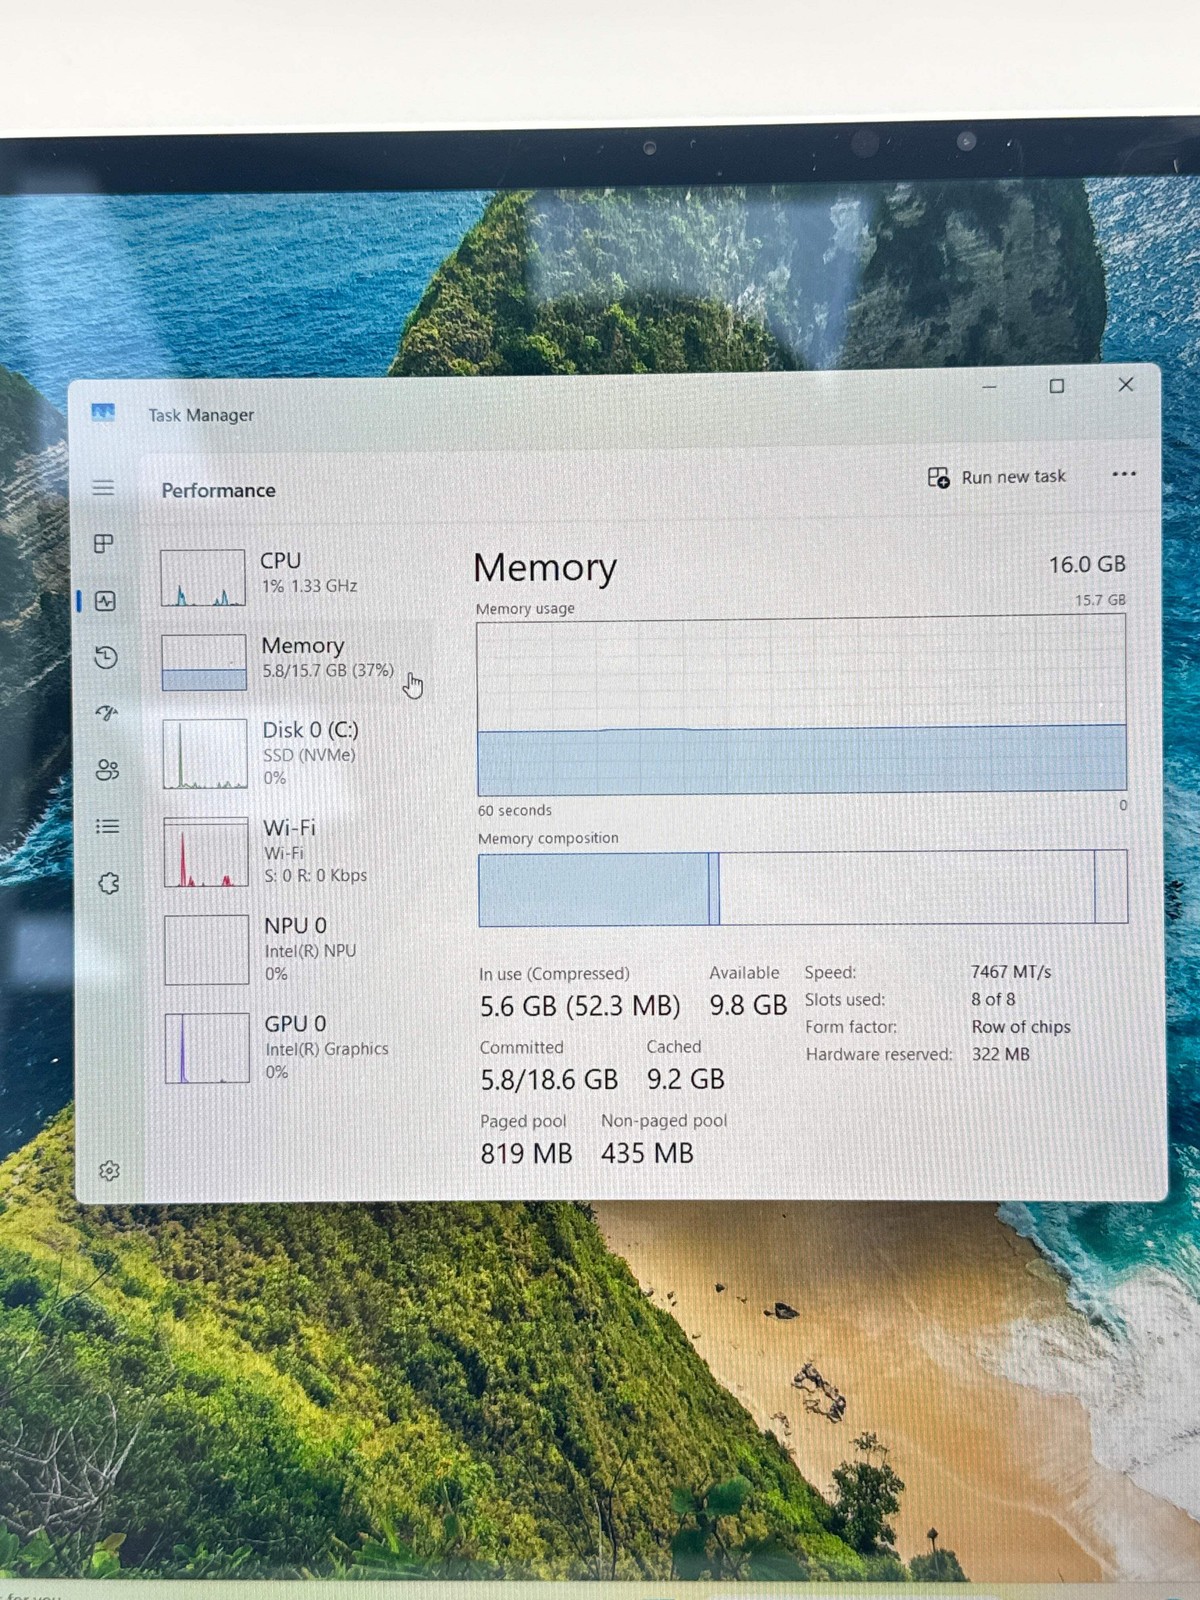Image resolution: width=1200 pixels, height=1600 pixels.
Task: Click the Hardware reserved value 322 MB
Action: 1000,1054
